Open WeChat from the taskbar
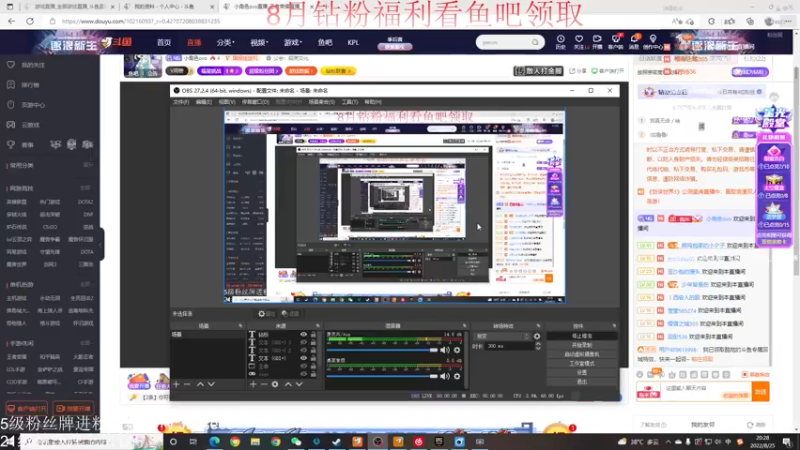The width and height of the screenshot is (800, 450). click(296, 442)
